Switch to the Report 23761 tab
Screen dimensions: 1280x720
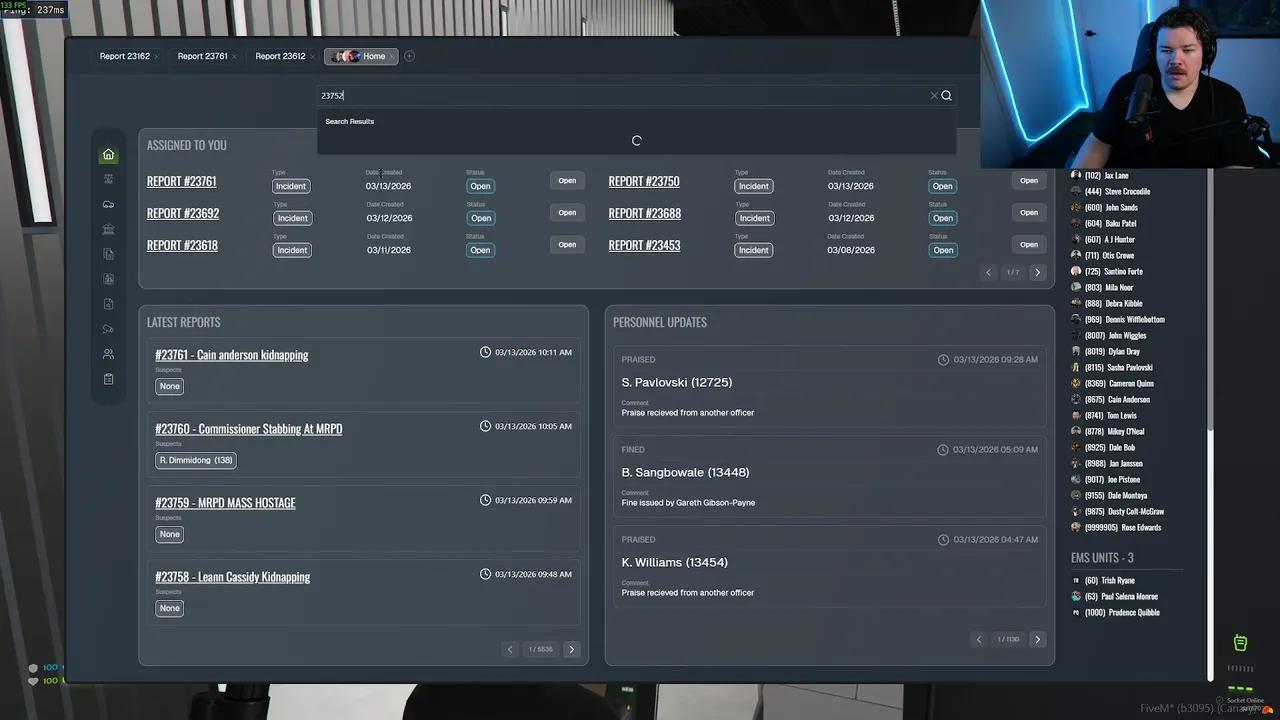click(x=203, y=56)
